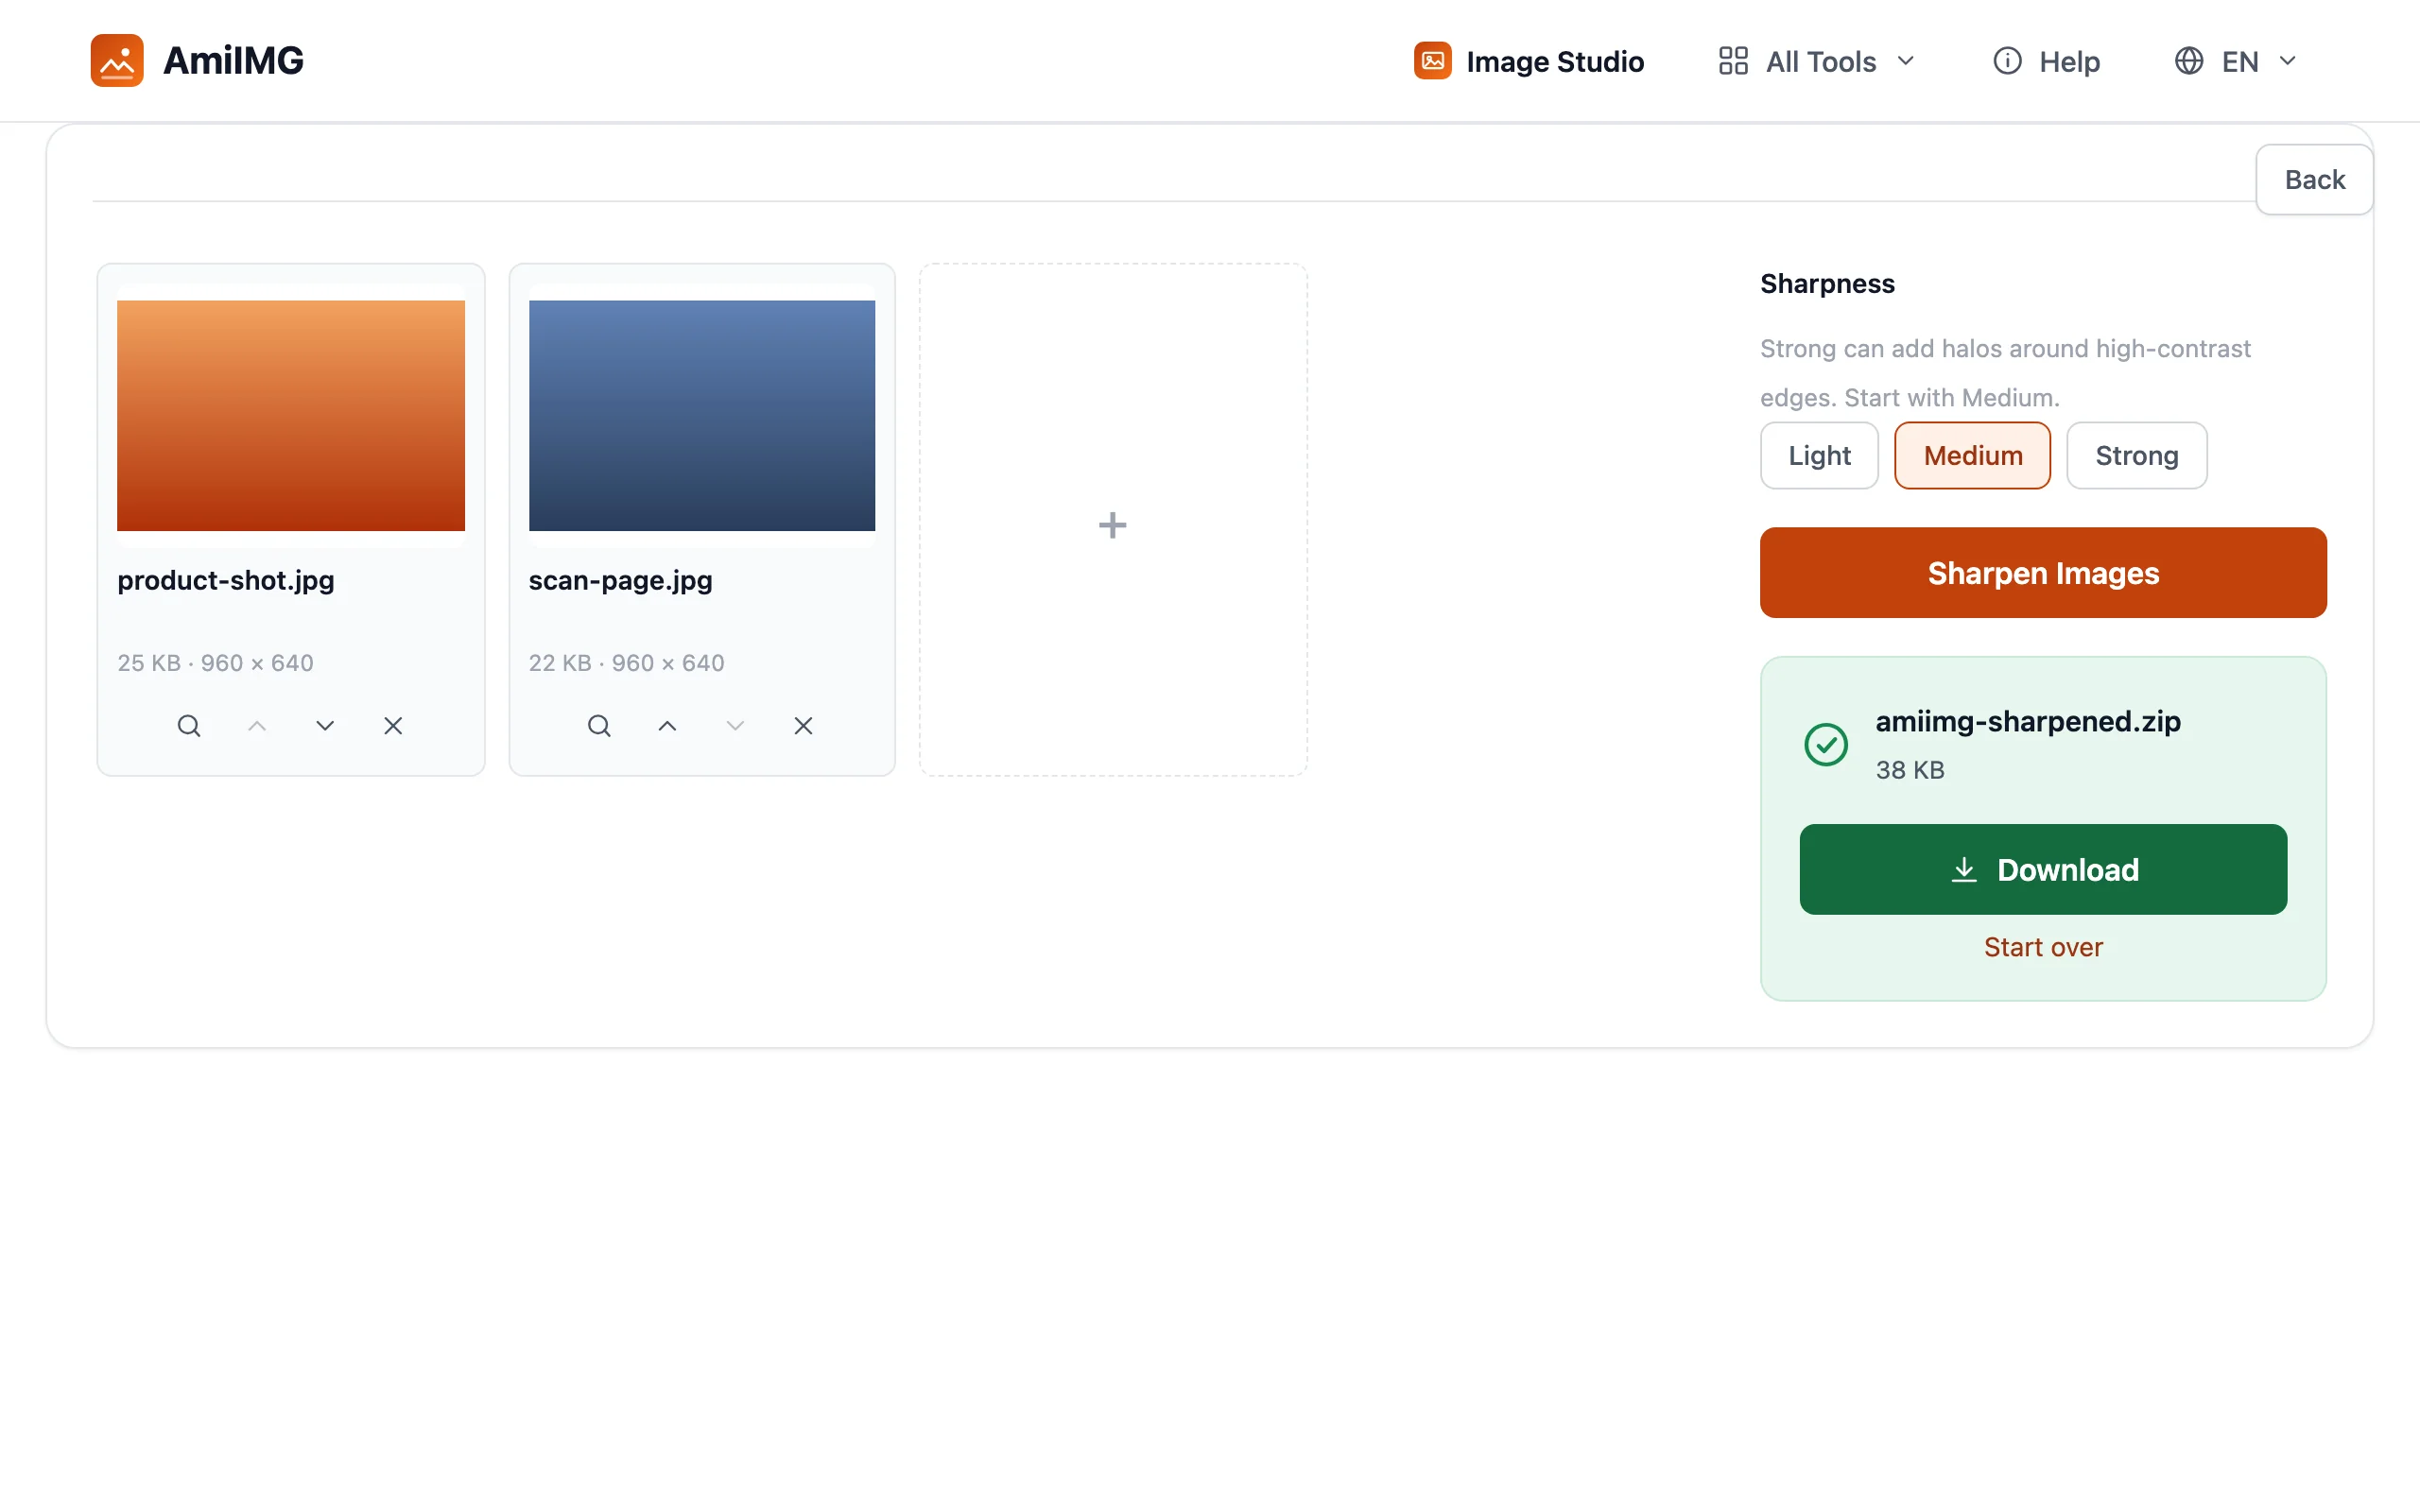2420x1512 pixels.
Task: Remove product-shot.jpg with the X icon
Action: point(393,726)
